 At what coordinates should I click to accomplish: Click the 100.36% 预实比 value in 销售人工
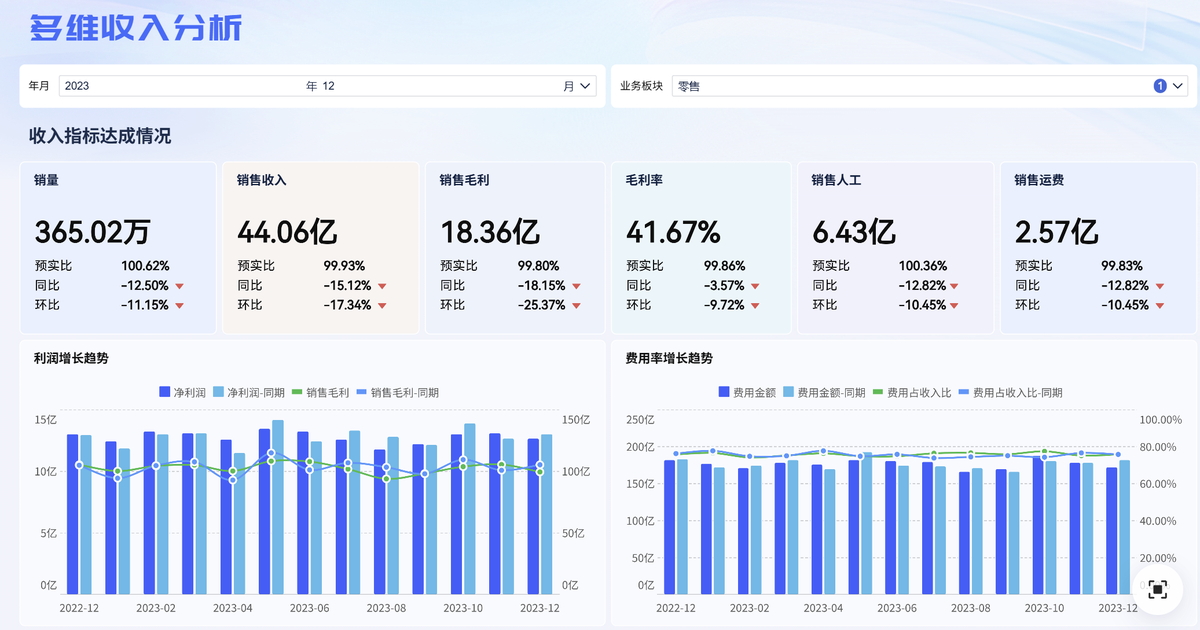click(x=923, y=266)
